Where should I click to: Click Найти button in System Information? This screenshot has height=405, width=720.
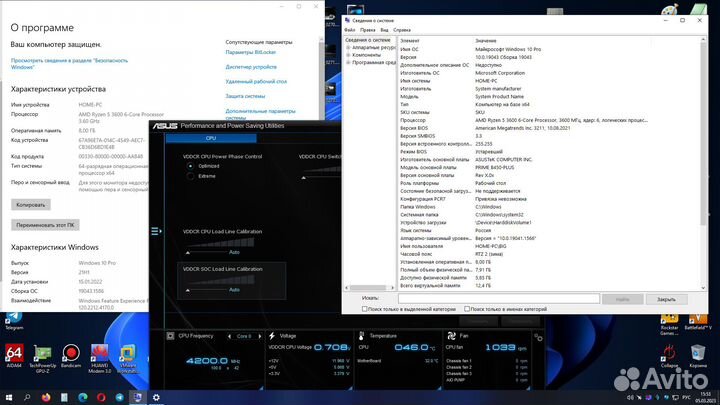623,299
